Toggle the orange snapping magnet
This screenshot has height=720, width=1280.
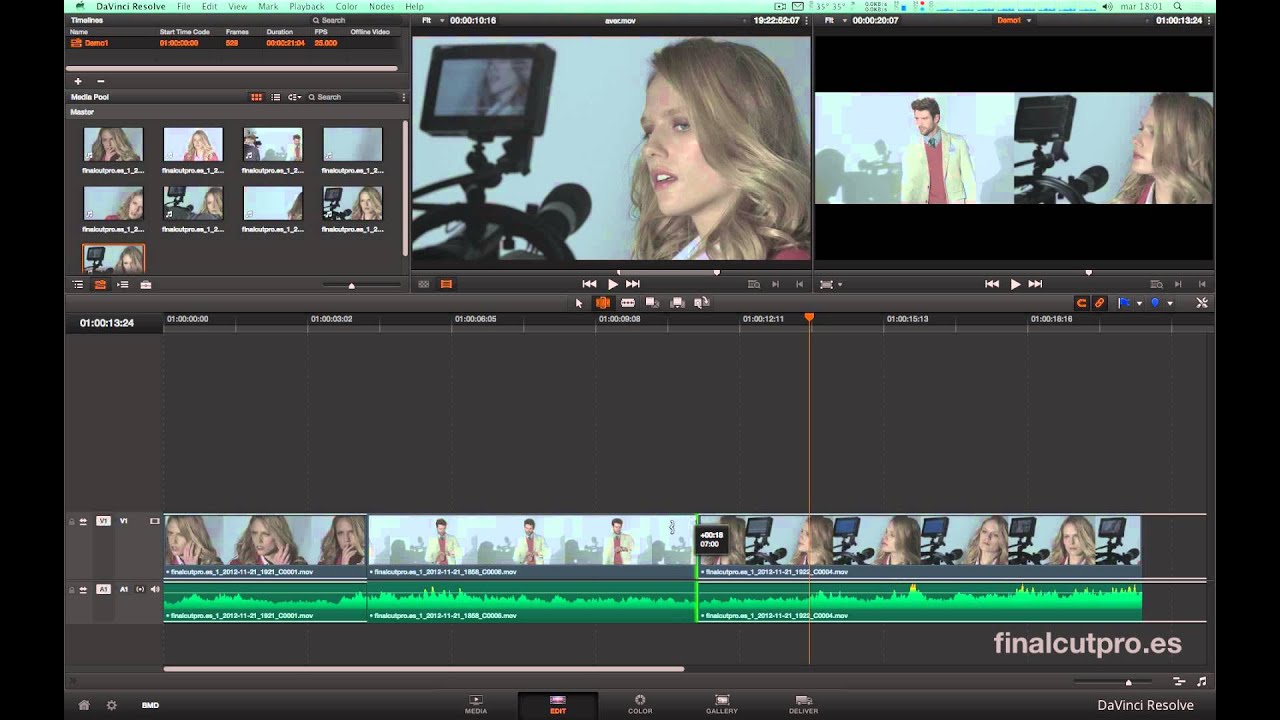click(1081, 303)
